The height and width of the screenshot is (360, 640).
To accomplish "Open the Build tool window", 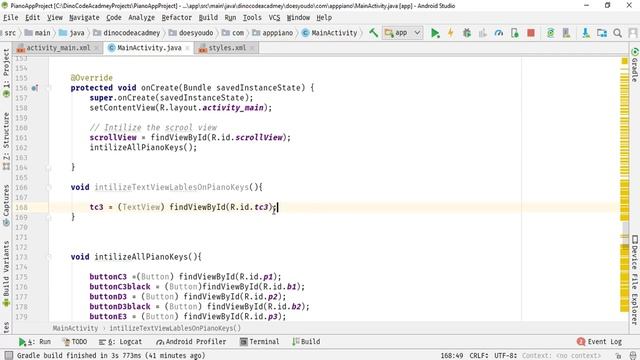I will [x=306, y=342].
